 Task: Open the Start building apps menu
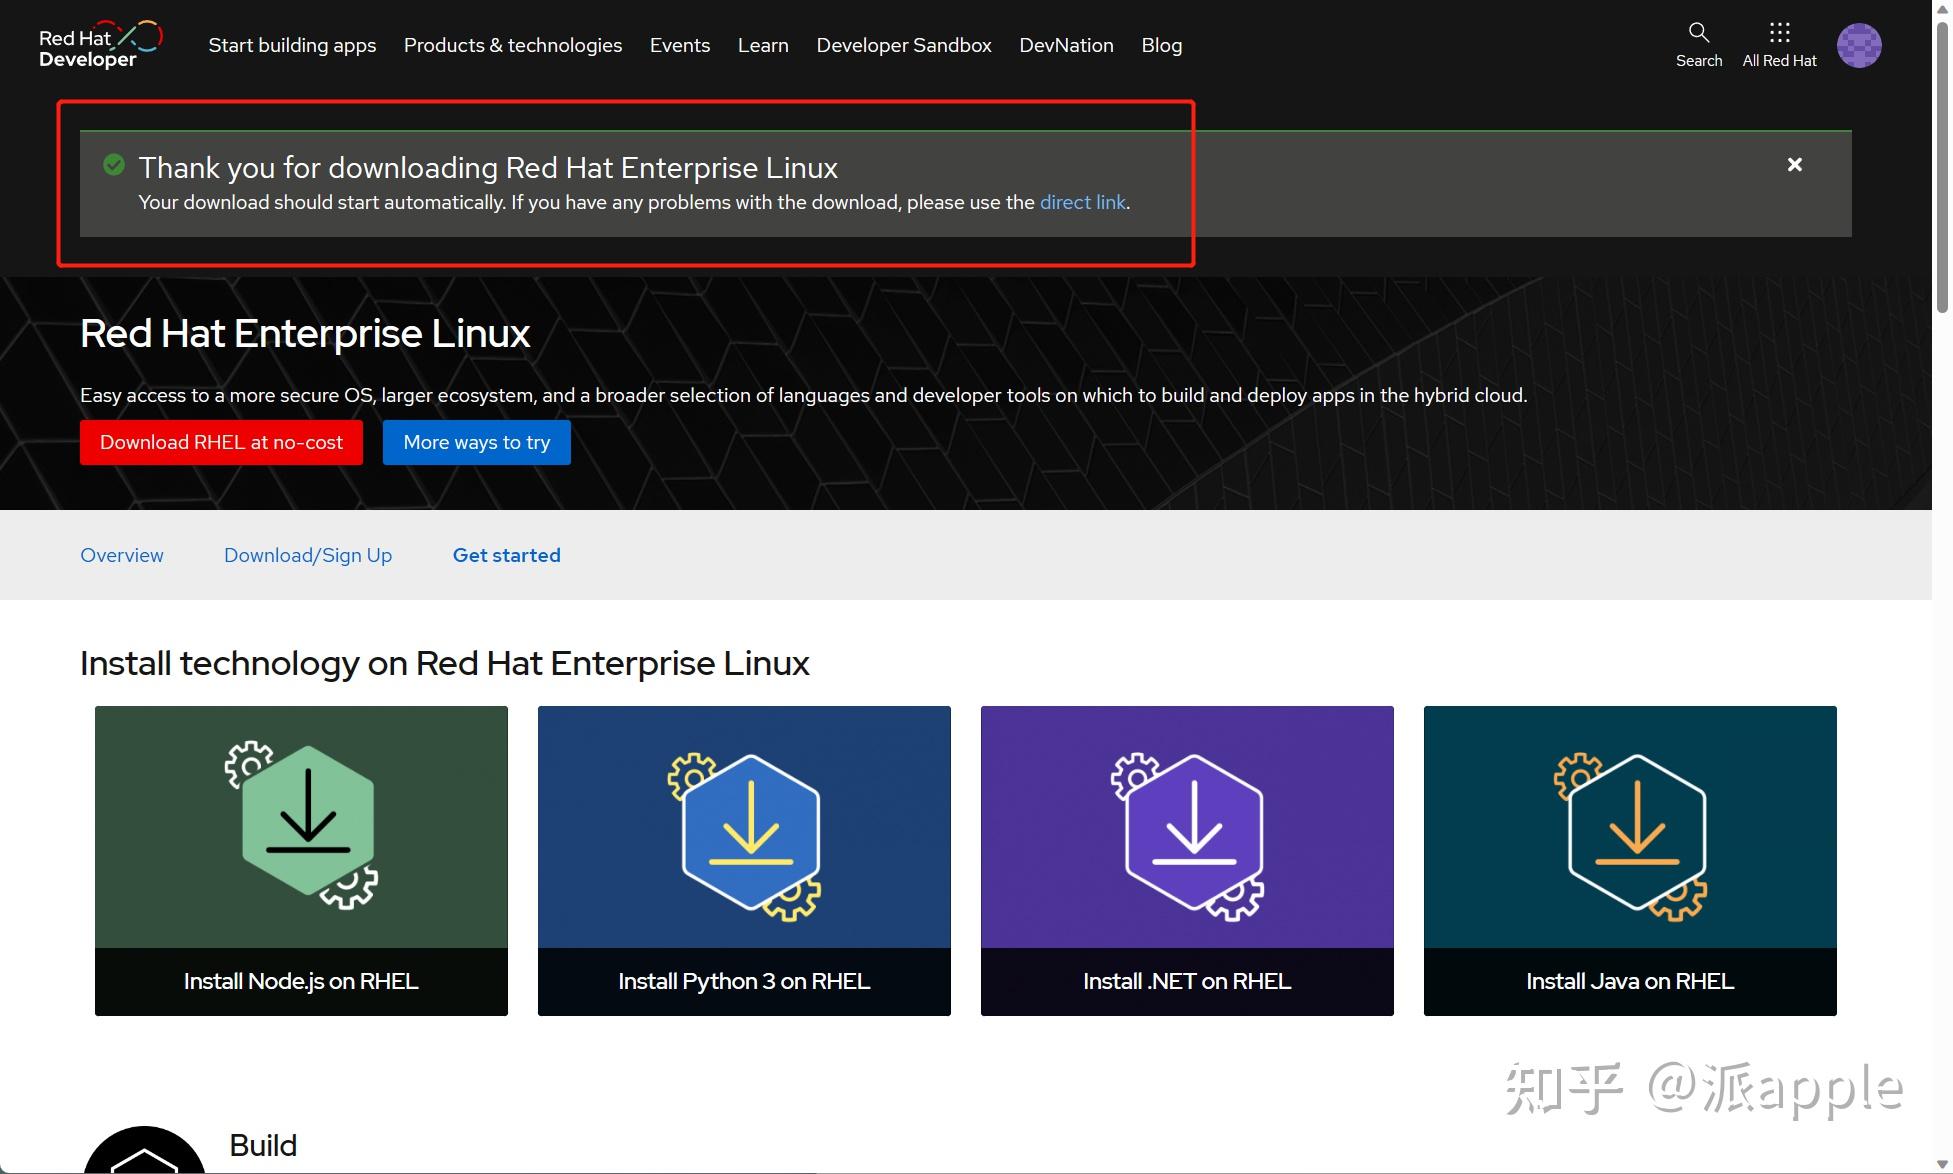292,45
